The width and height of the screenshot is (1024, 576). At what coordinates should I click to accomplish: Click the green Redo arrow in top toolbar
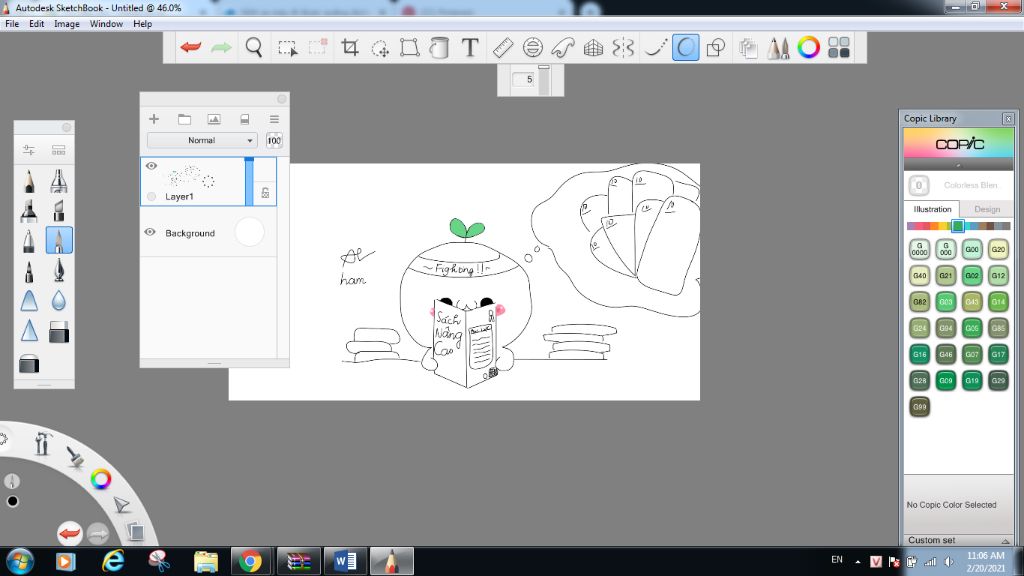tap(221, 47)
